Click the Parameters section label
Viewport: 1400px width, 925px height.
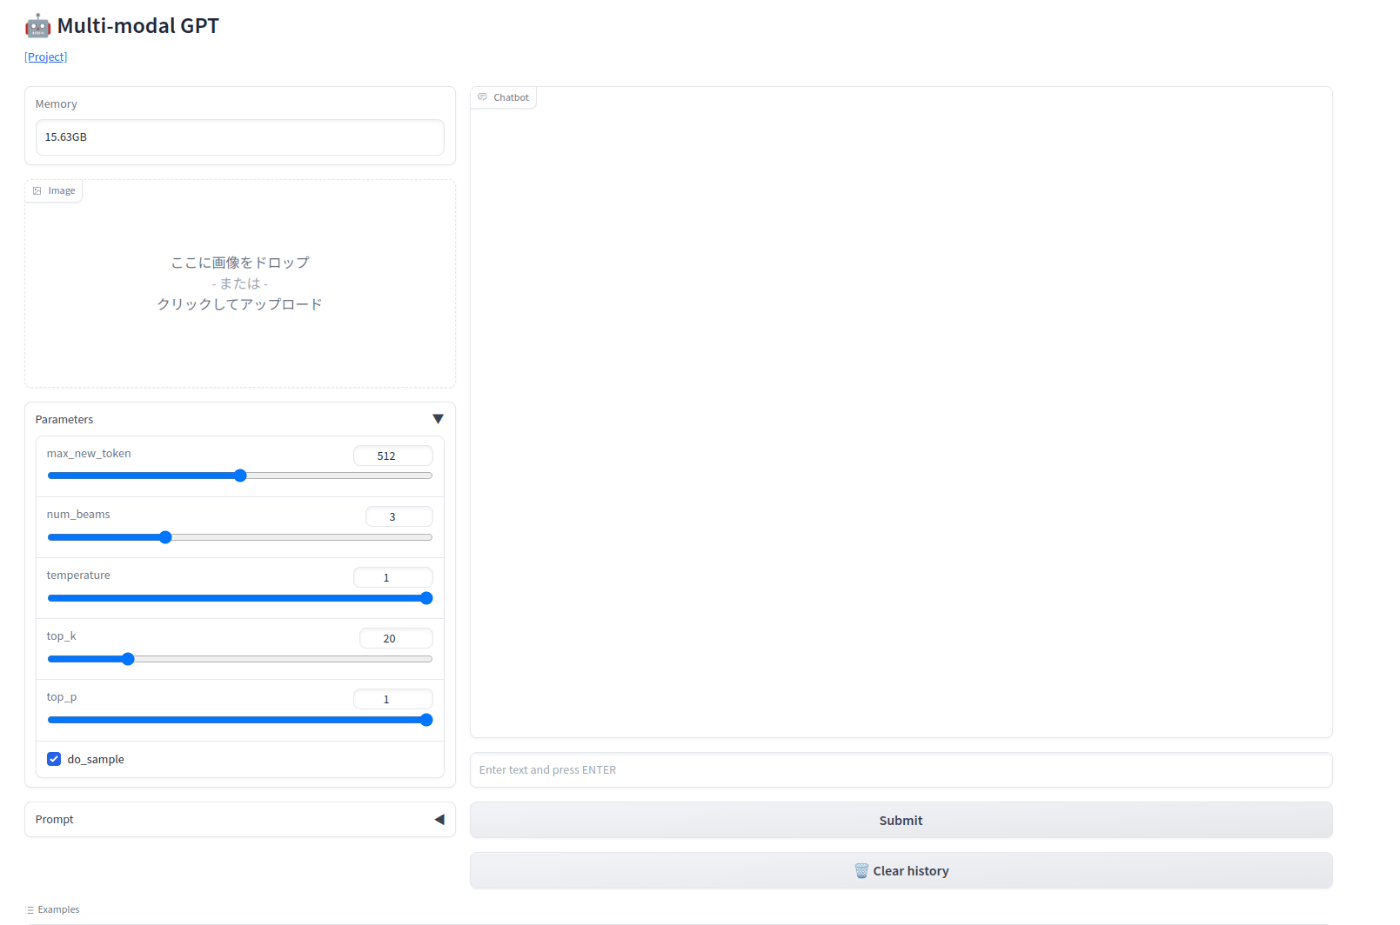coord(64,419)
